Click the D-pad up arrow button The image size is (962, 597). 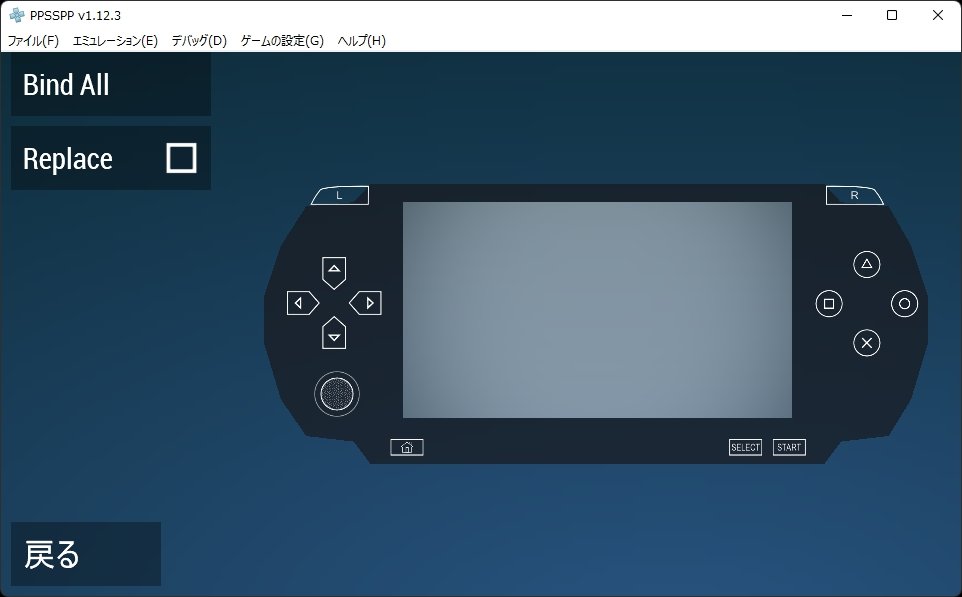click(x=334, y=272)
